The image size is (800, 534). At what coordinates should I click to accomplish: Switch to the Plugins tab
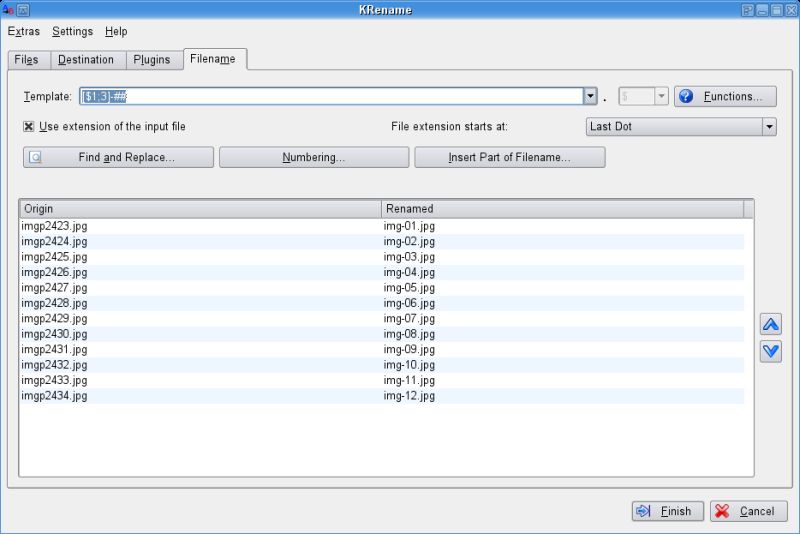(x=155, y=60)
